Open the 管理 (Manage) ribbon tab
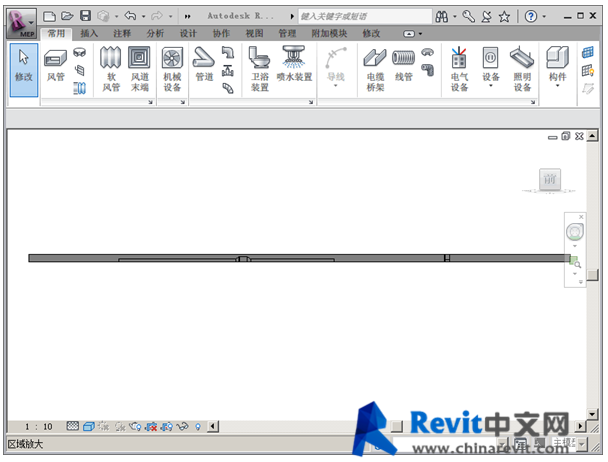Screen dimensions: 608x462 pyautogui.click(x=287, y=34)
